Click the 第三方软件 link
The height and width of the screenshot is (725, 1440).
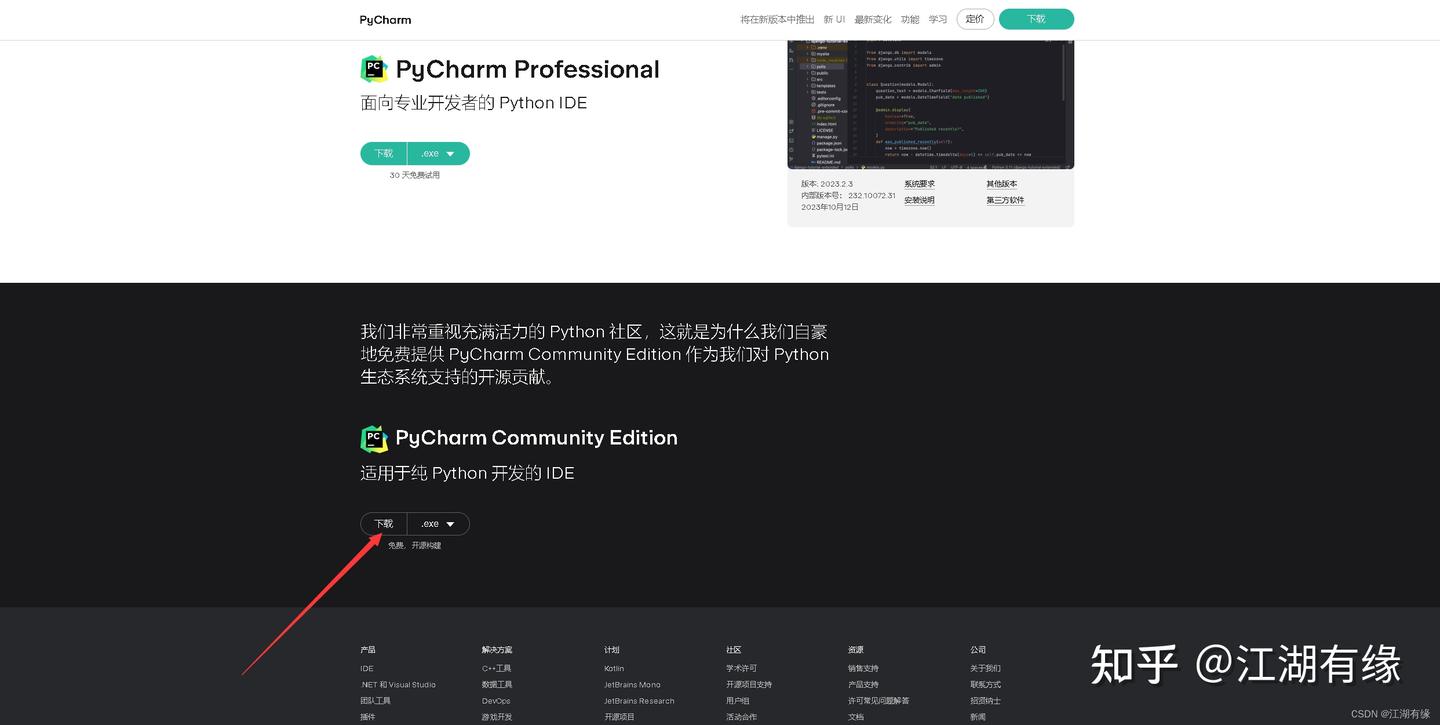pos(1004,200)
